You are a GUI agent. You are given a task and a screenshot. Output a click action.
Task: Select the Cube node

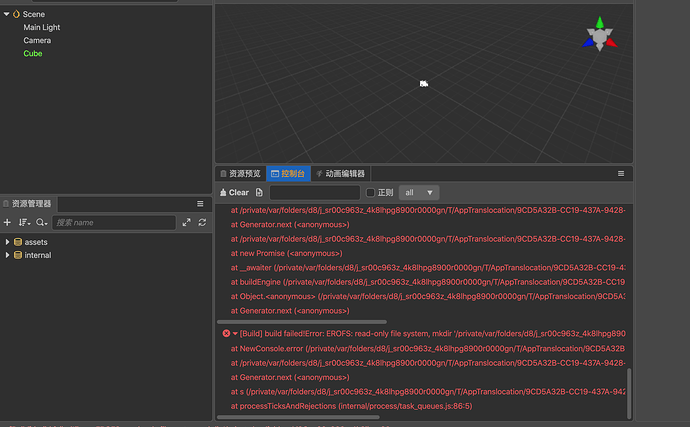click(33, 53)
